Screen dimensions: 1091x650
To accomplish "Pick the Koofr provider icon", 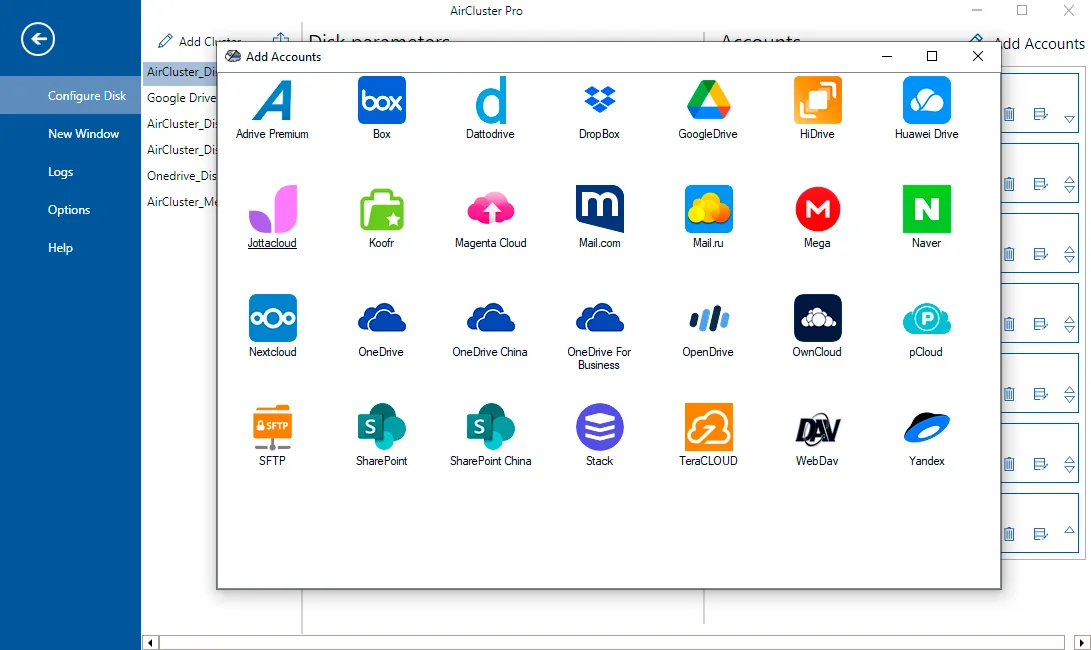I will (381, 209).
